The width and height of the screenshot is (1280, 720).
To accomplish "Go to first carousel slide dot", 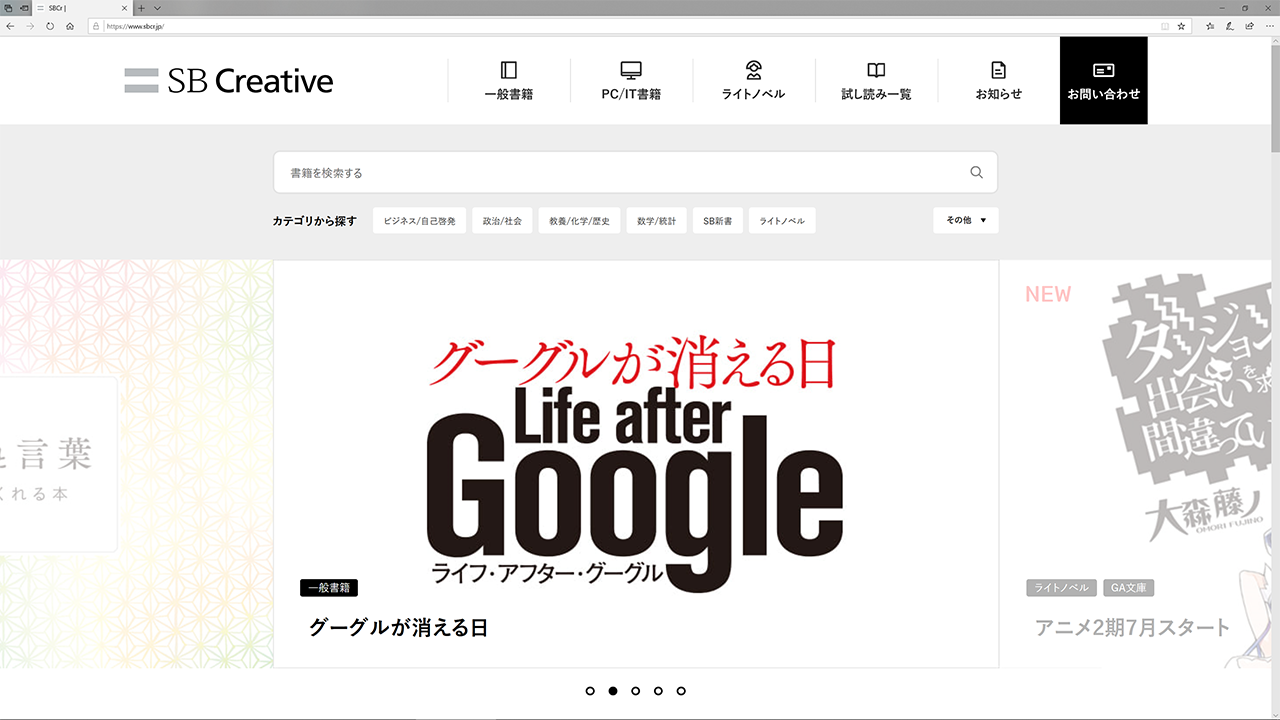I will 590,691.
